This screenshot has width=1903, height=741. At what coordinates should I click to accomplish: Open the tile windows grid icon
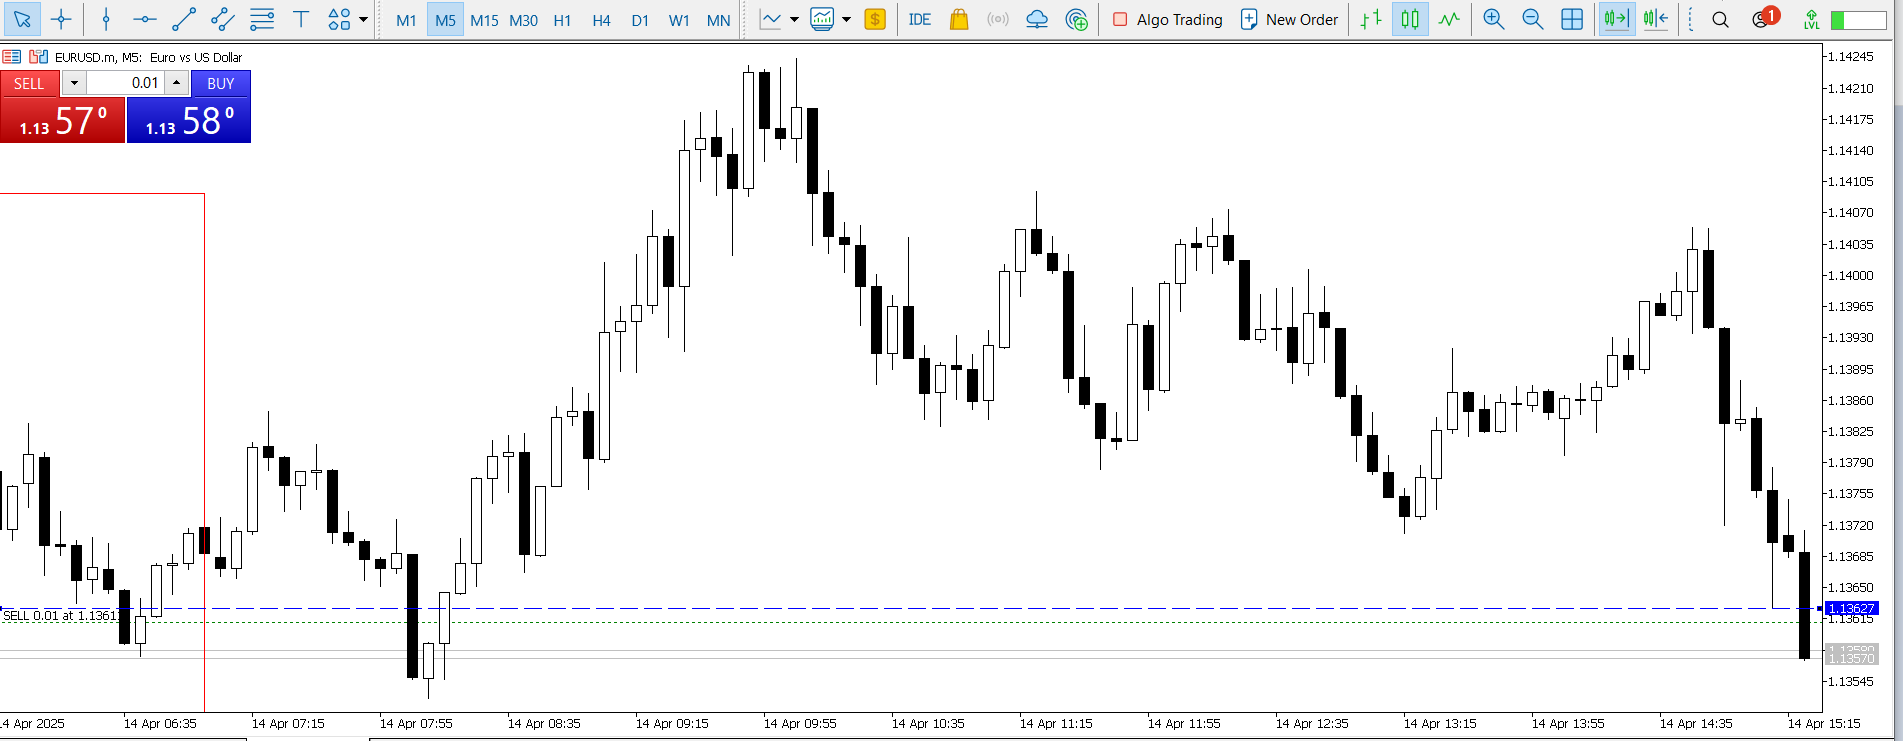tap(1572, 19)
